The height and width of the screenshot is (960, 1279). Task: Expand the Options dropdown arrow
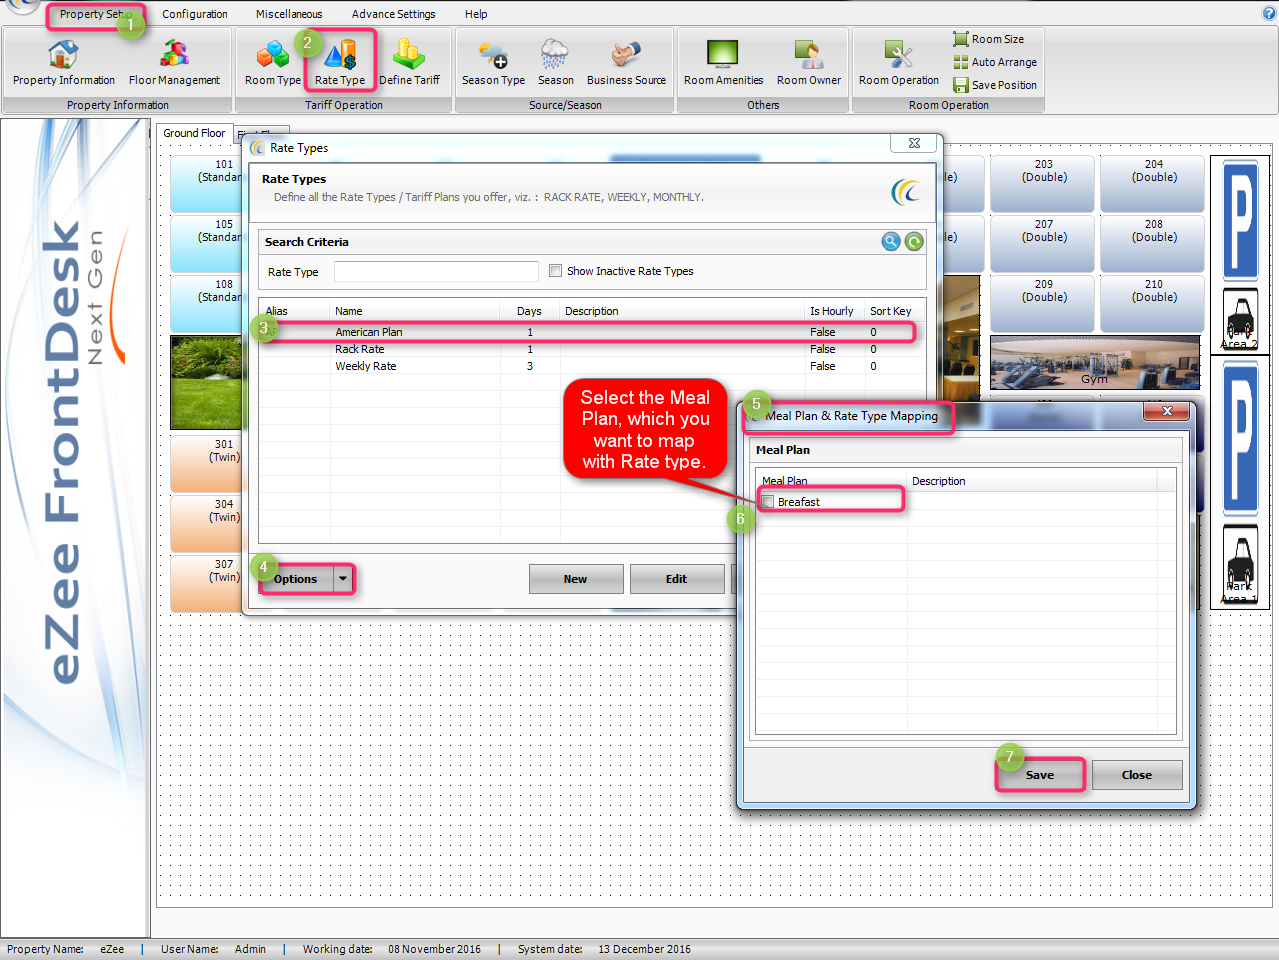[343, 579]
